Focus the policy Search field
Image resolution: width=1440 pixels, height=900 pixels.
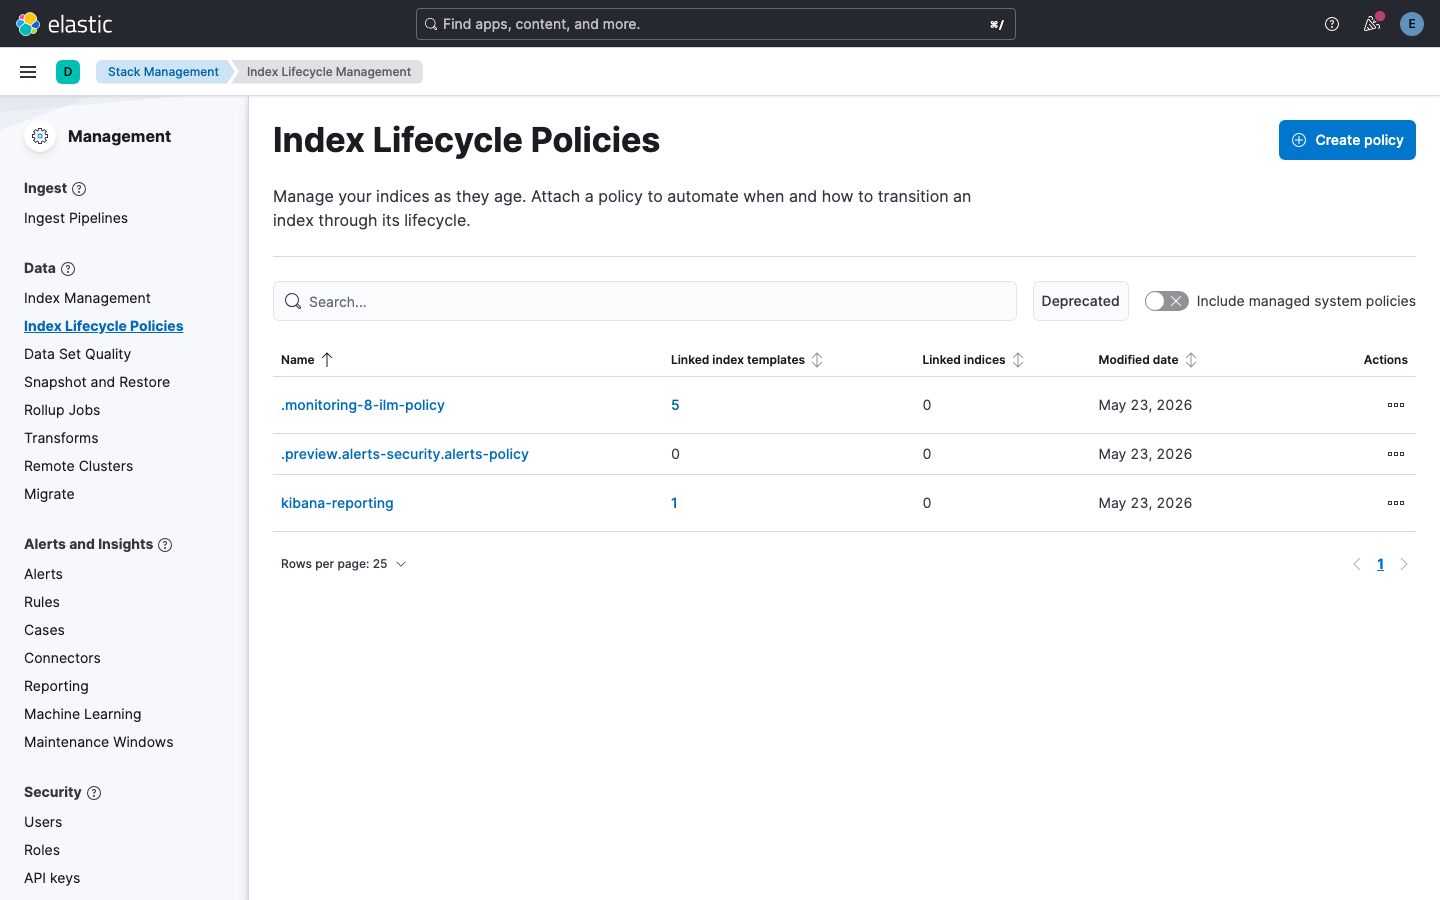[x=645, y=301]
